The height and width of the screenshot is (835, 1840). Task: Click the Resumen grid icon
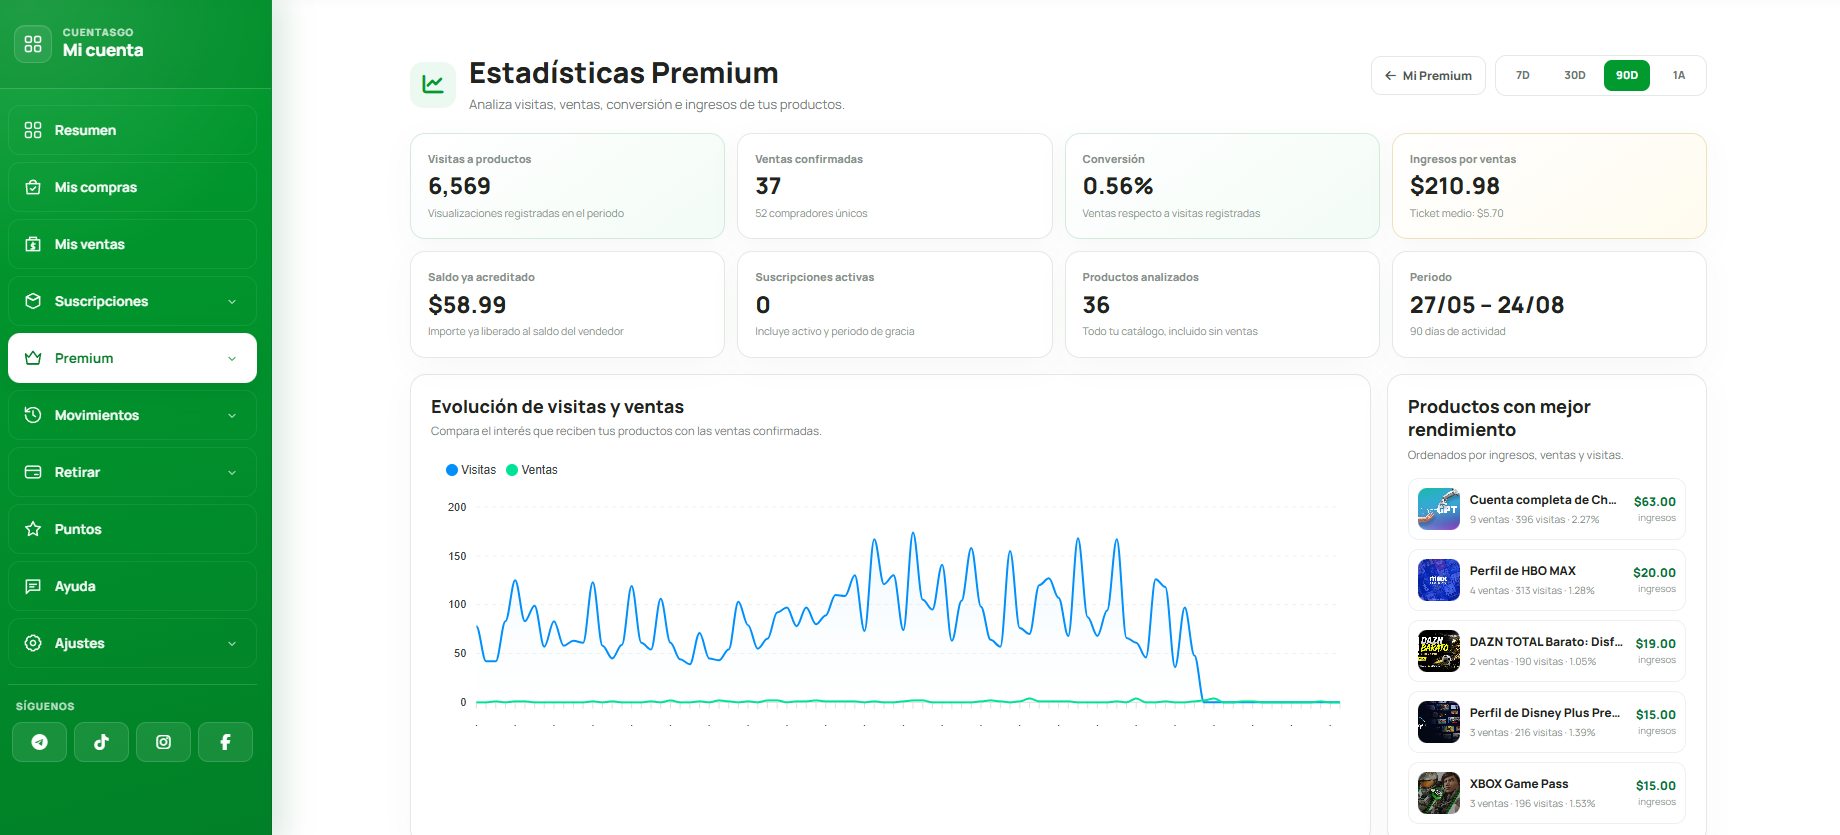(33, 130)
